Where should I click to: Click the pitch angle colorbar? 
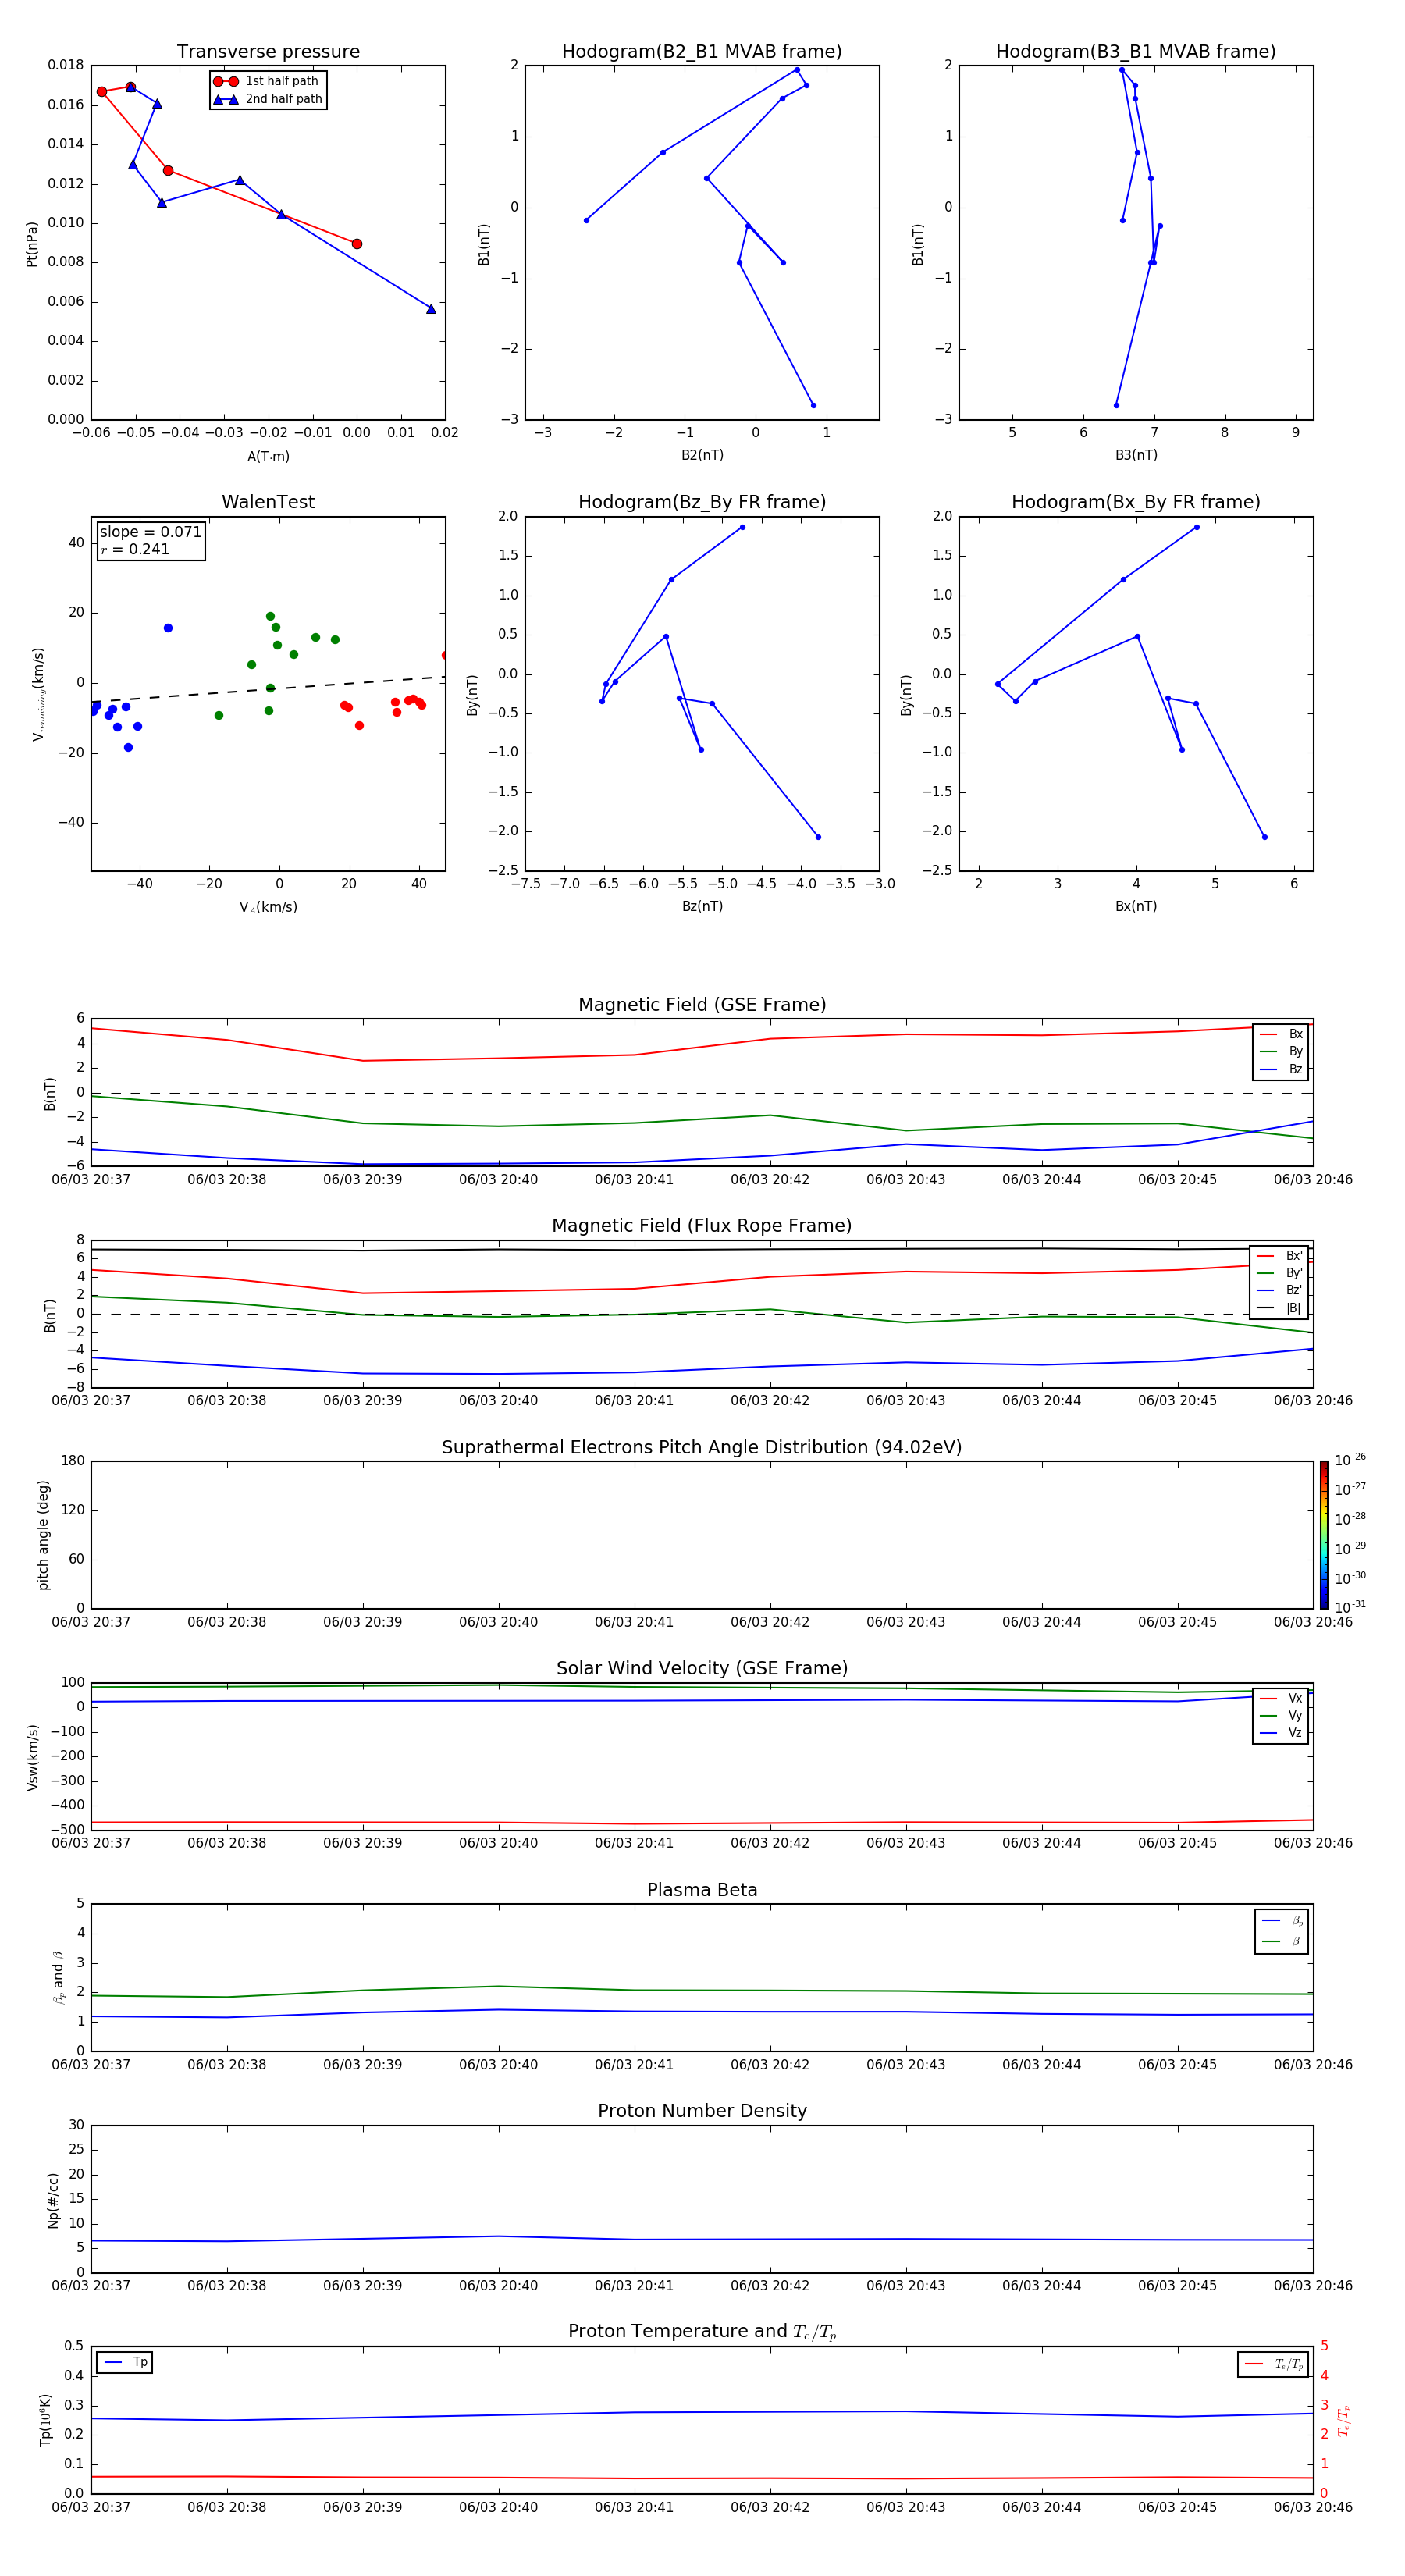1324,1535
